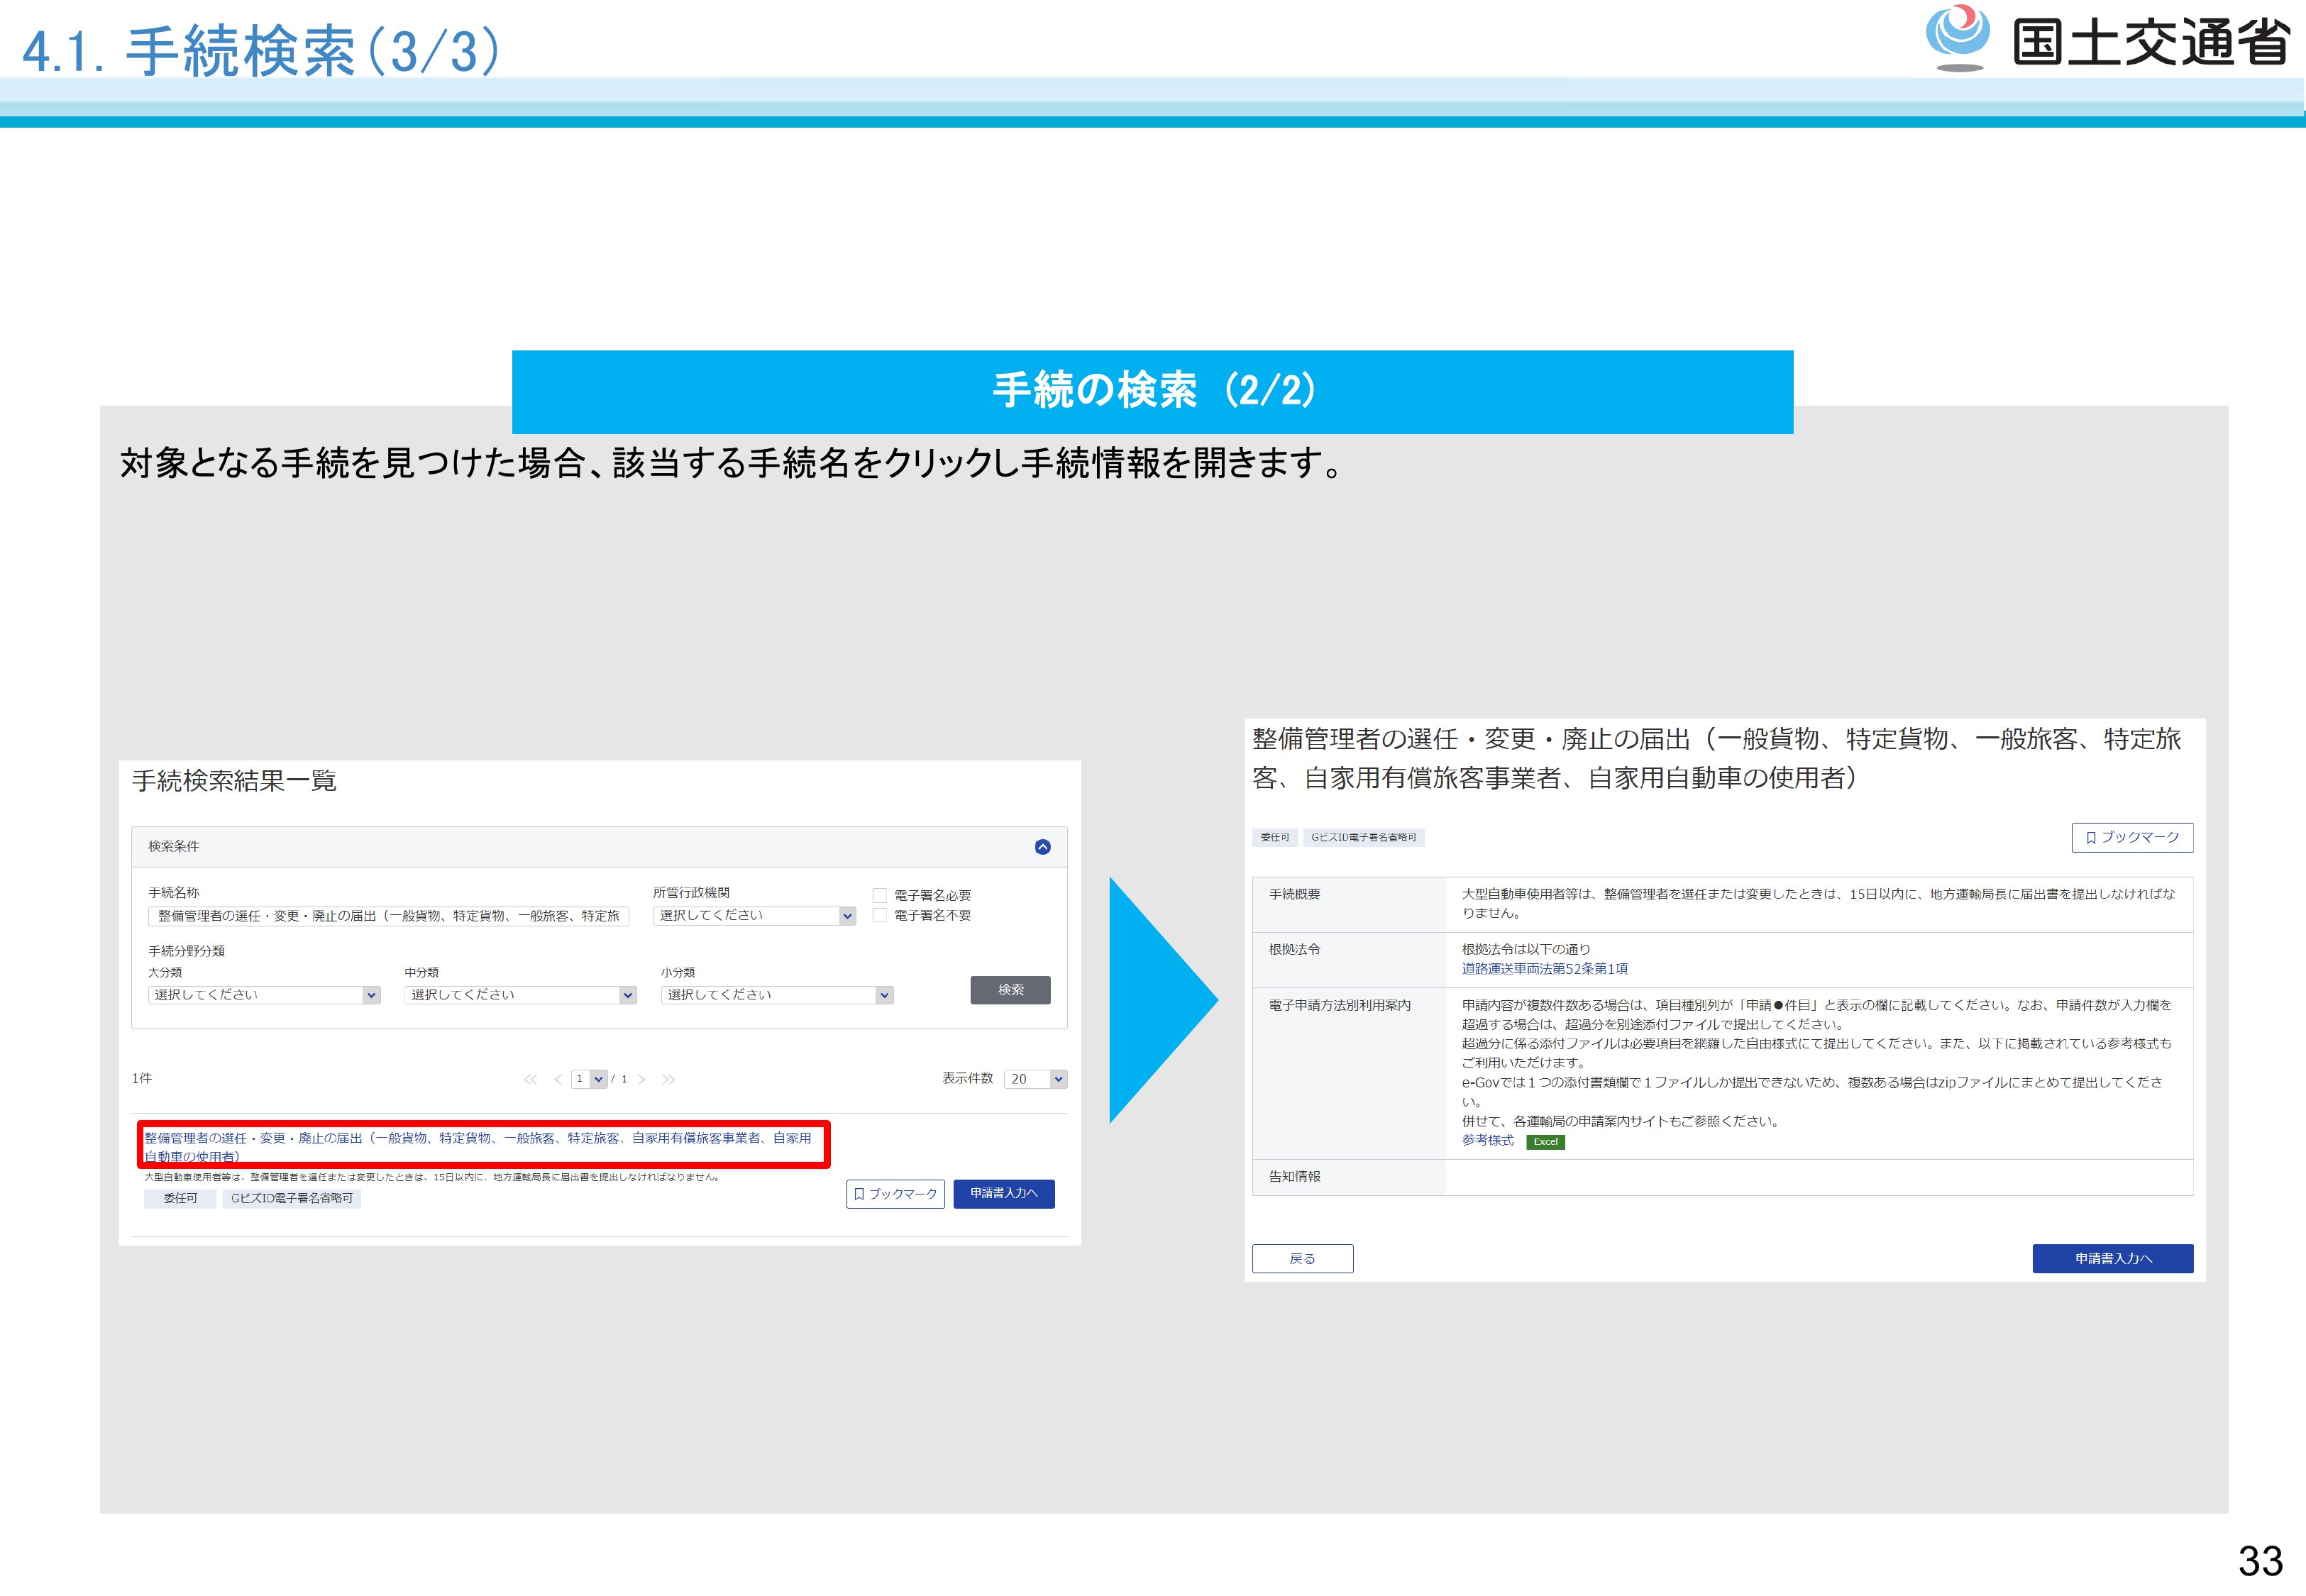Open 大分類 category dropdown
Screen dimensions: 2306x1596
tap(264, 995)
